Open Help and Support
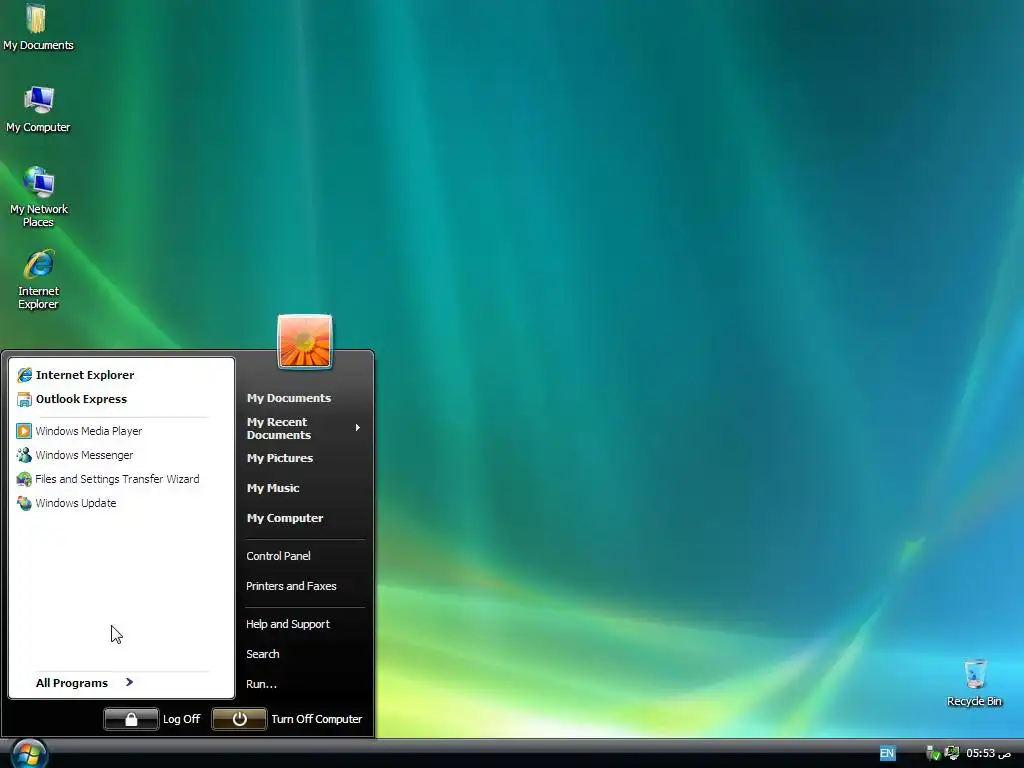Screen dimensions: 1024x768 [288, 624]
